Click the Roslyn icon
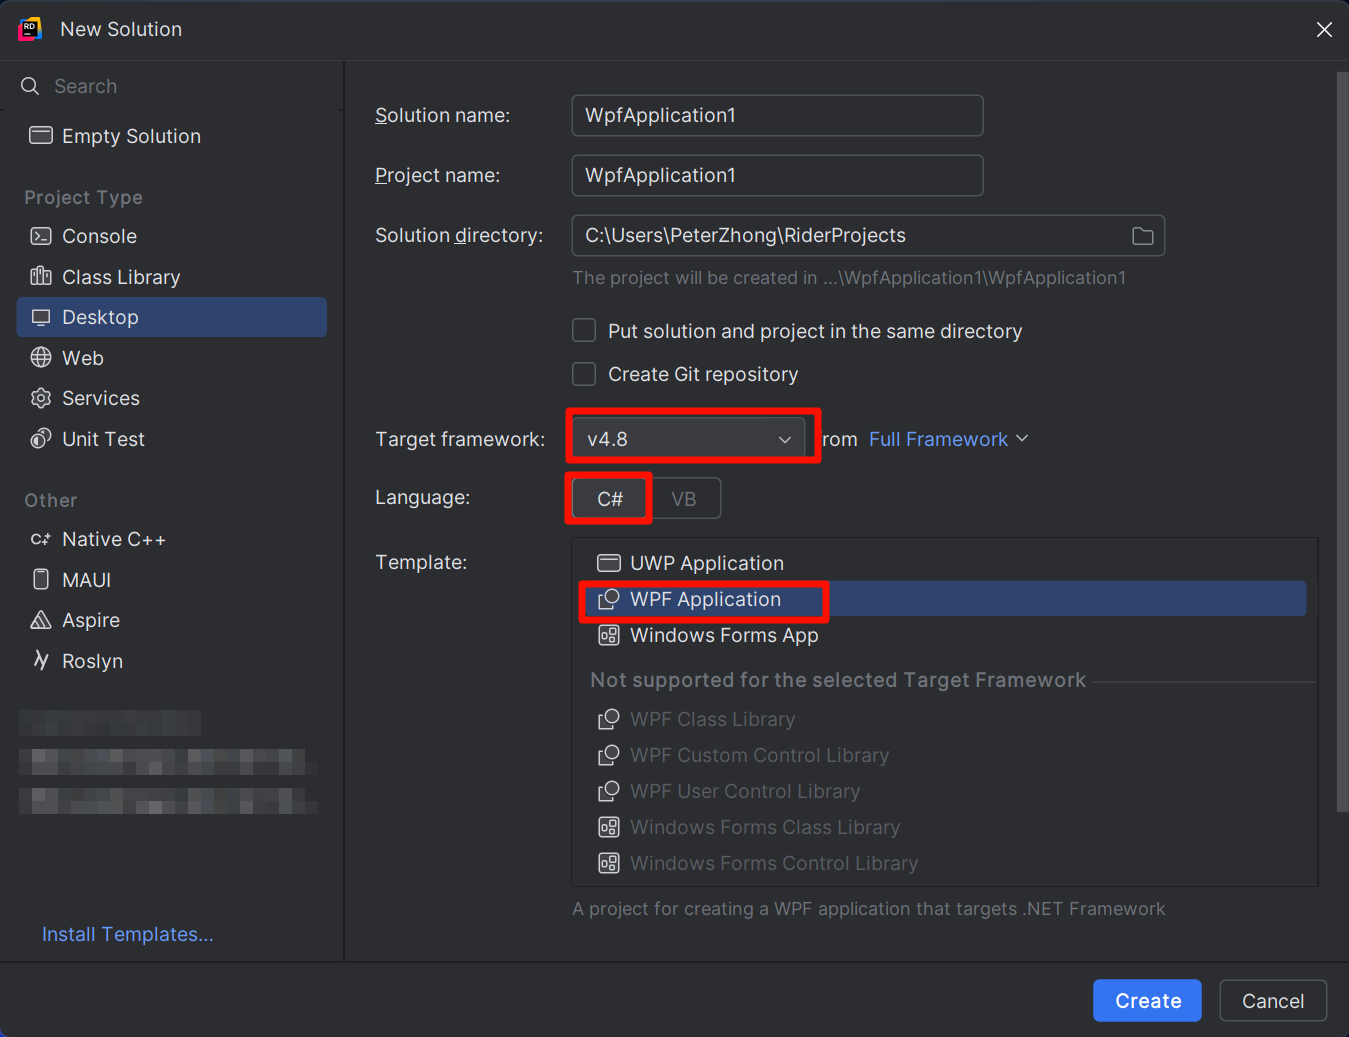The height and width of the screenshot is (1037, 1349). click(41, 660)
